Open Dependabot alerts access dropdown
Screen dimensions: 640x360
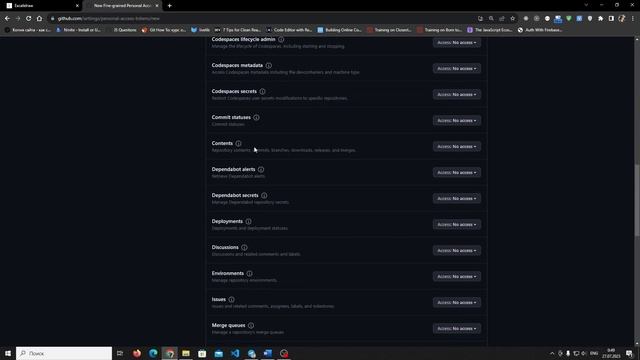point(457,173)
